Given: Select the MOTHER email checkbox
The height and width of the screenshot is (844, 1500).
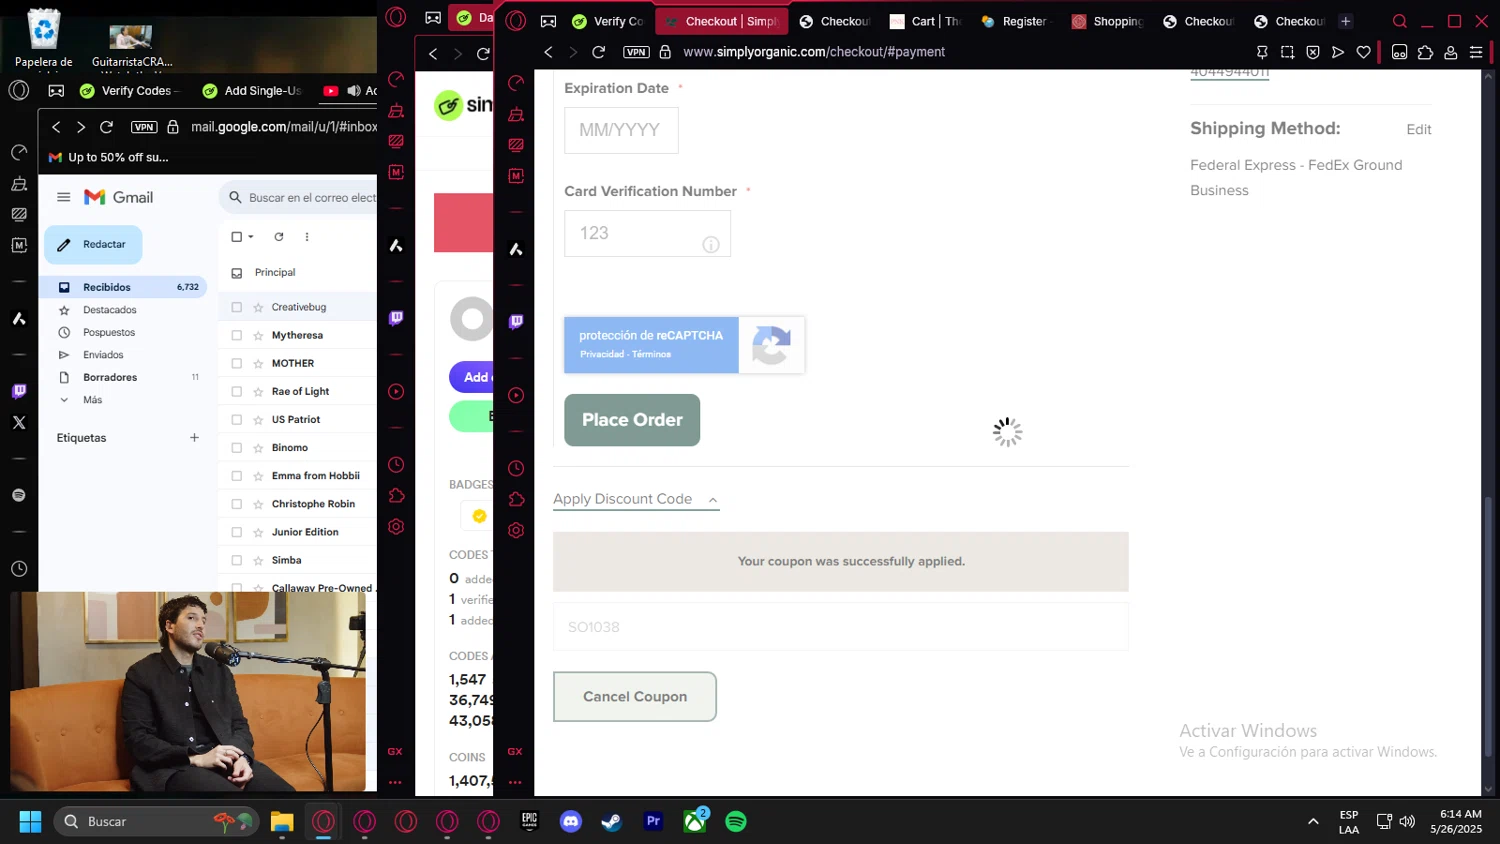Looking at the screenshot, I should pos(237,363).
